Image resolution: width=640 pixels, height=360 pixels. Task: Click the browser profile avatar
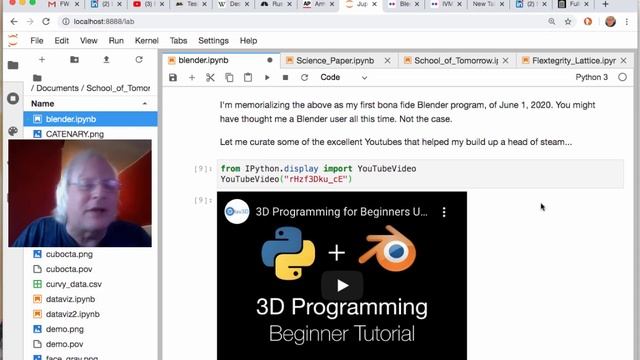pyautogui.click(x=610, y=22)
